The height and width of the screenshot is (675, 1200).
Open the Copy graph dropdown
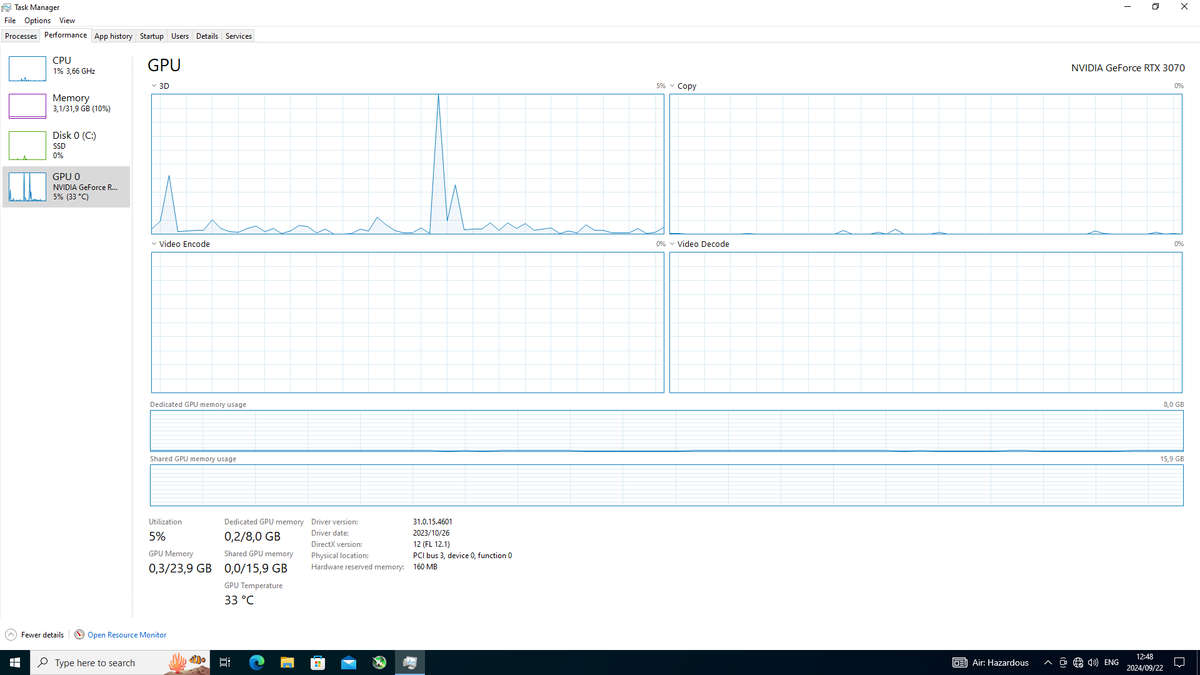671,86
